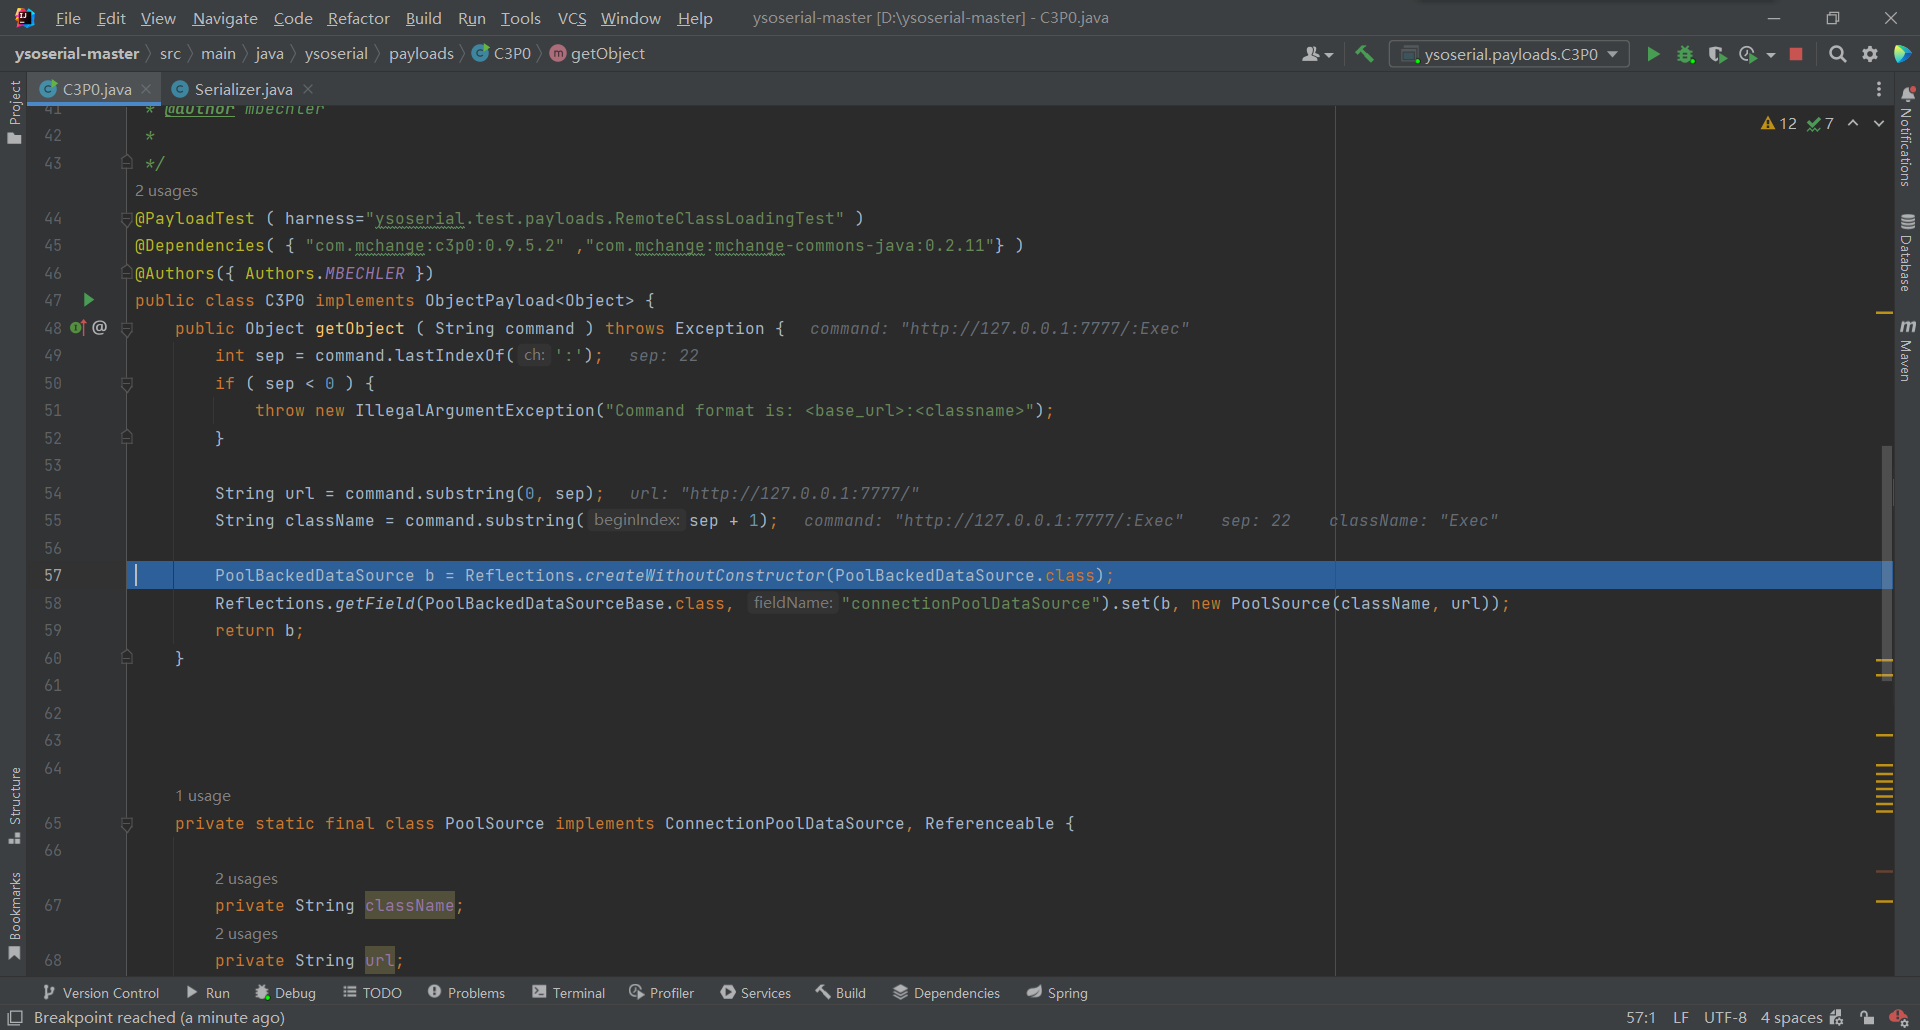
Task: Expand the profiler run options arrow
Action: [x=1771, y=55]
